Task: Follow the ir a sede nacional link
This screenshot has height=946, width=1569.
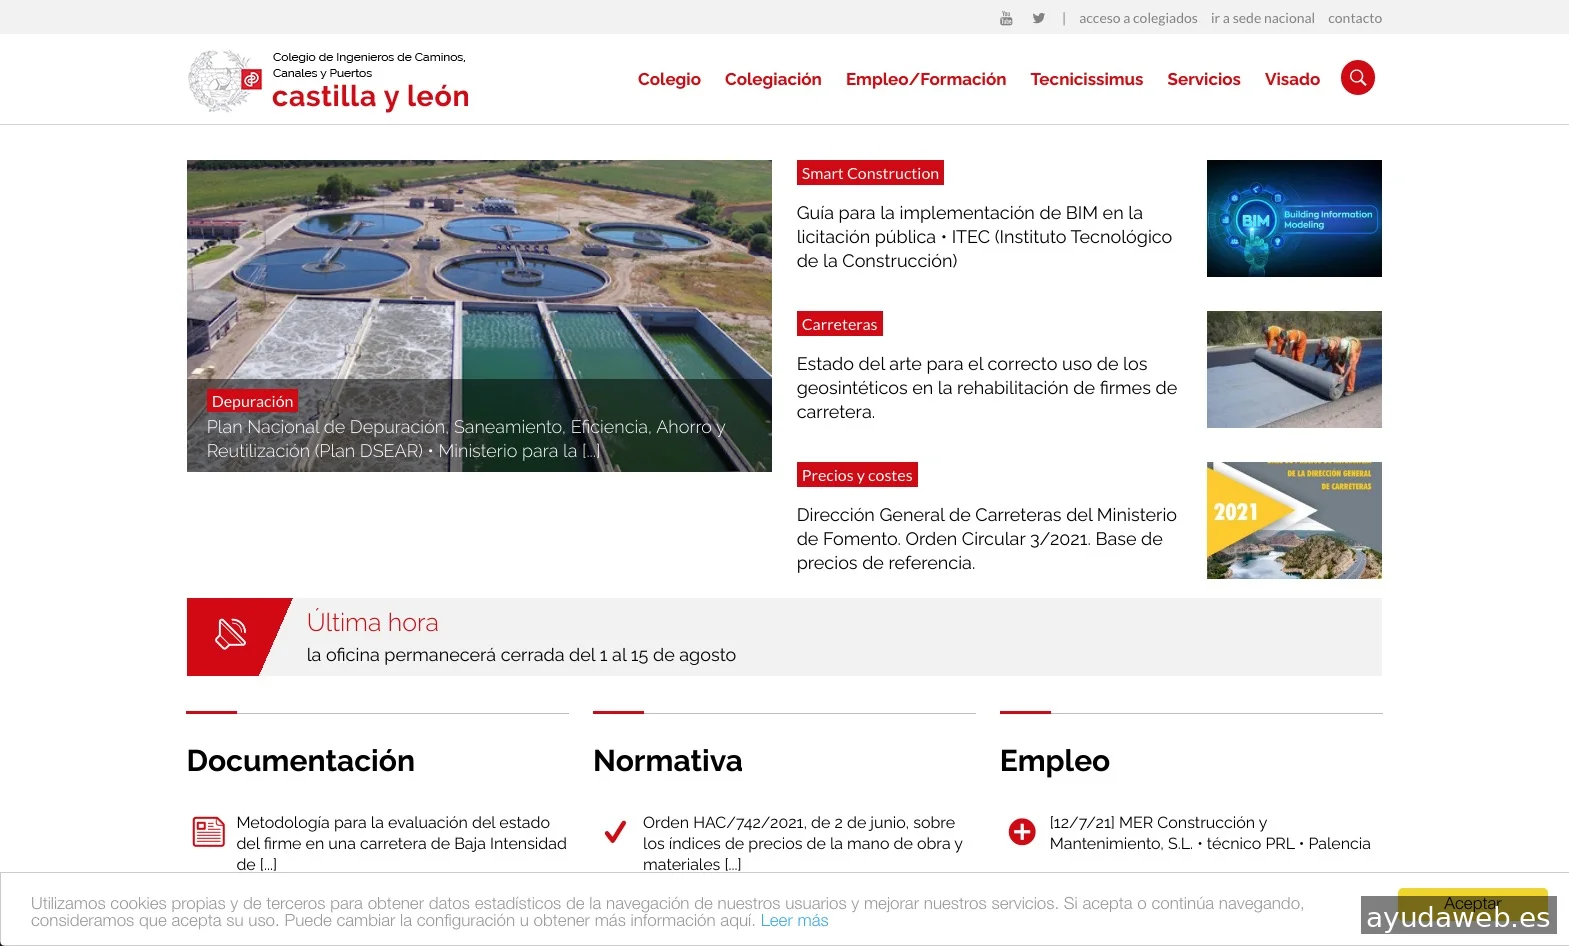Action: [x=1262, y=18]
